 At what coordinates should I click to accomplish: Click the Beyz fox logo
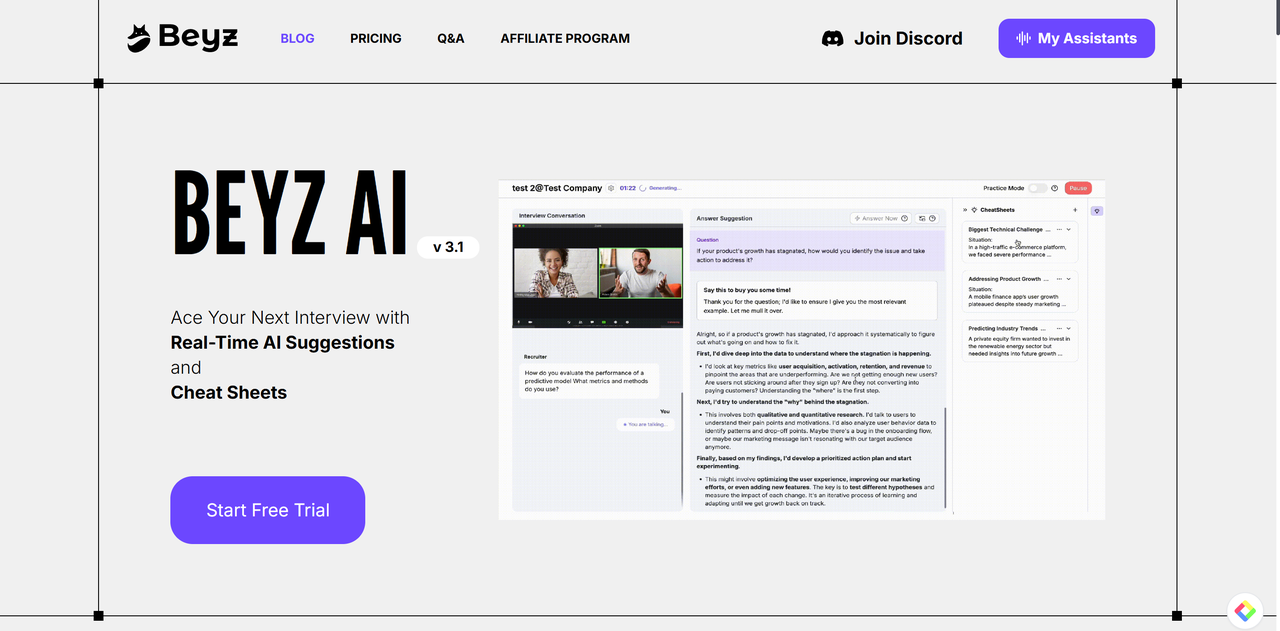(x=139, y=38)
